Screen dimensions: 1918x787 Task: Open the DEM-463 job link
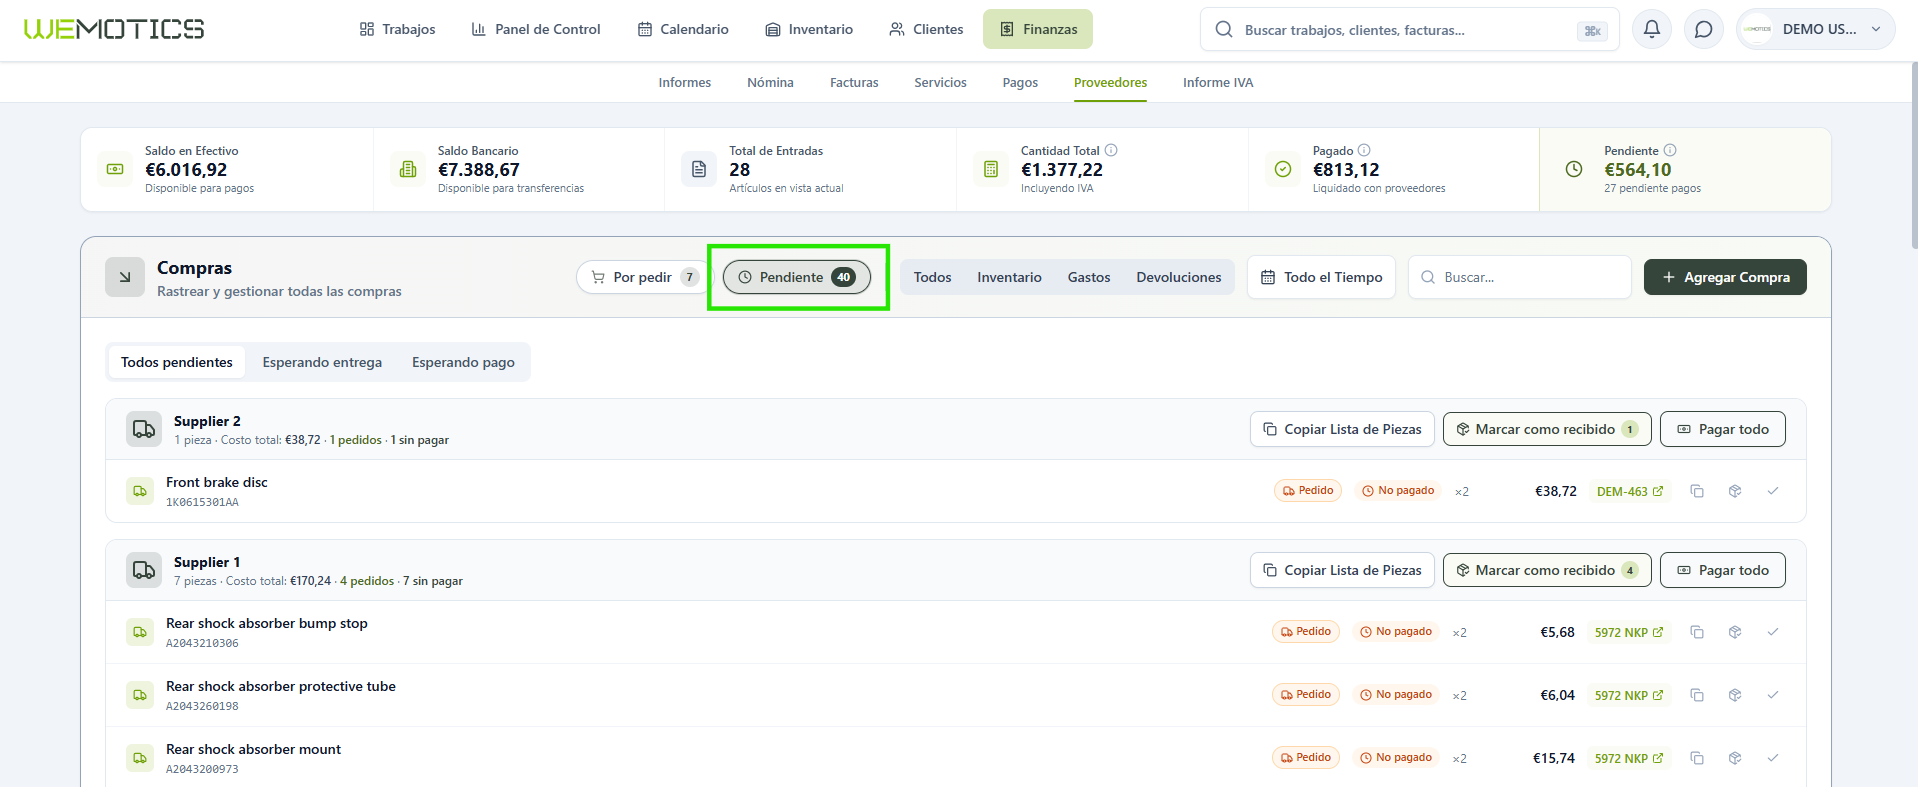point(1630,491)
